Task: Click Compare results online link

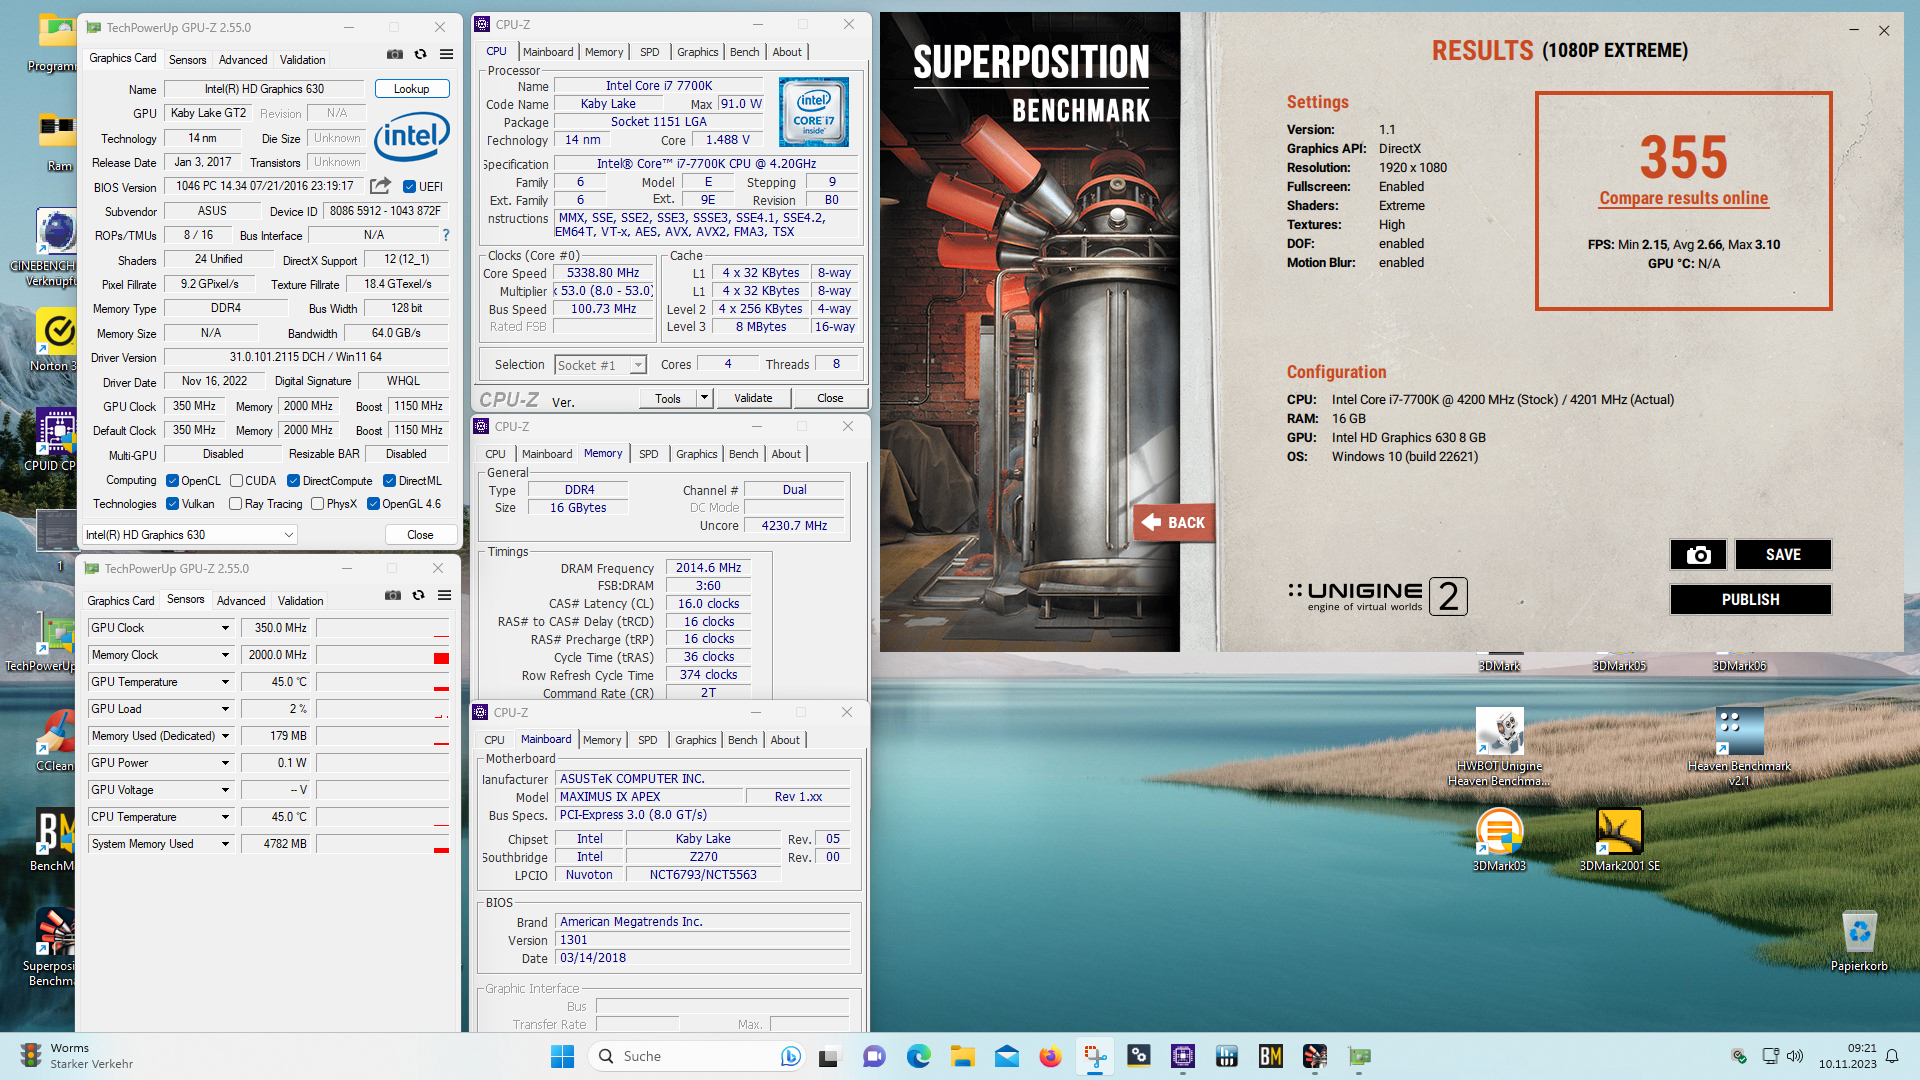Action: point(1683,198)
